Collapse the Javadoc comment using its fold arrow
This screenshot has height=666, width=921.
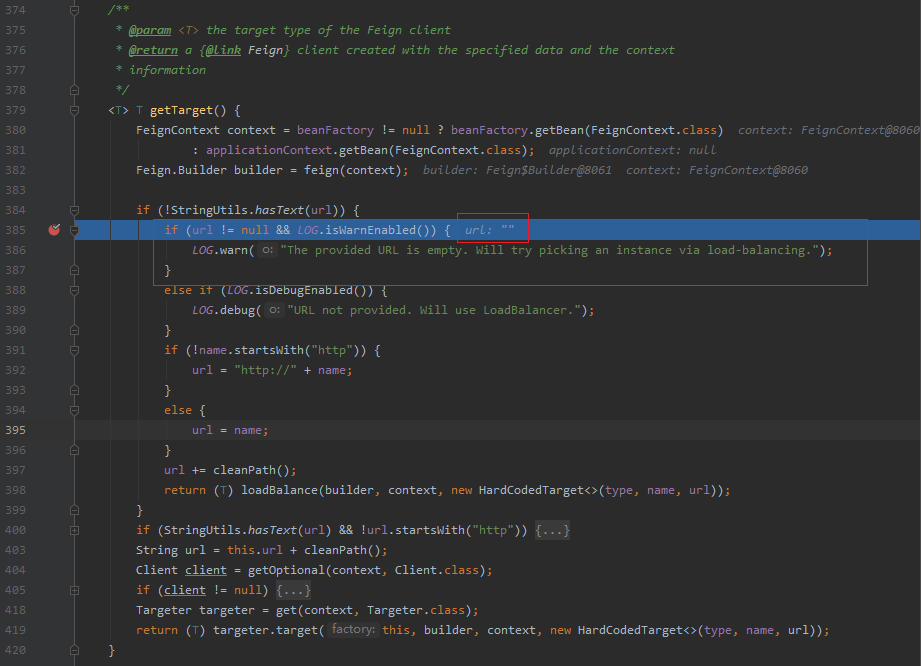coord(73,10)
